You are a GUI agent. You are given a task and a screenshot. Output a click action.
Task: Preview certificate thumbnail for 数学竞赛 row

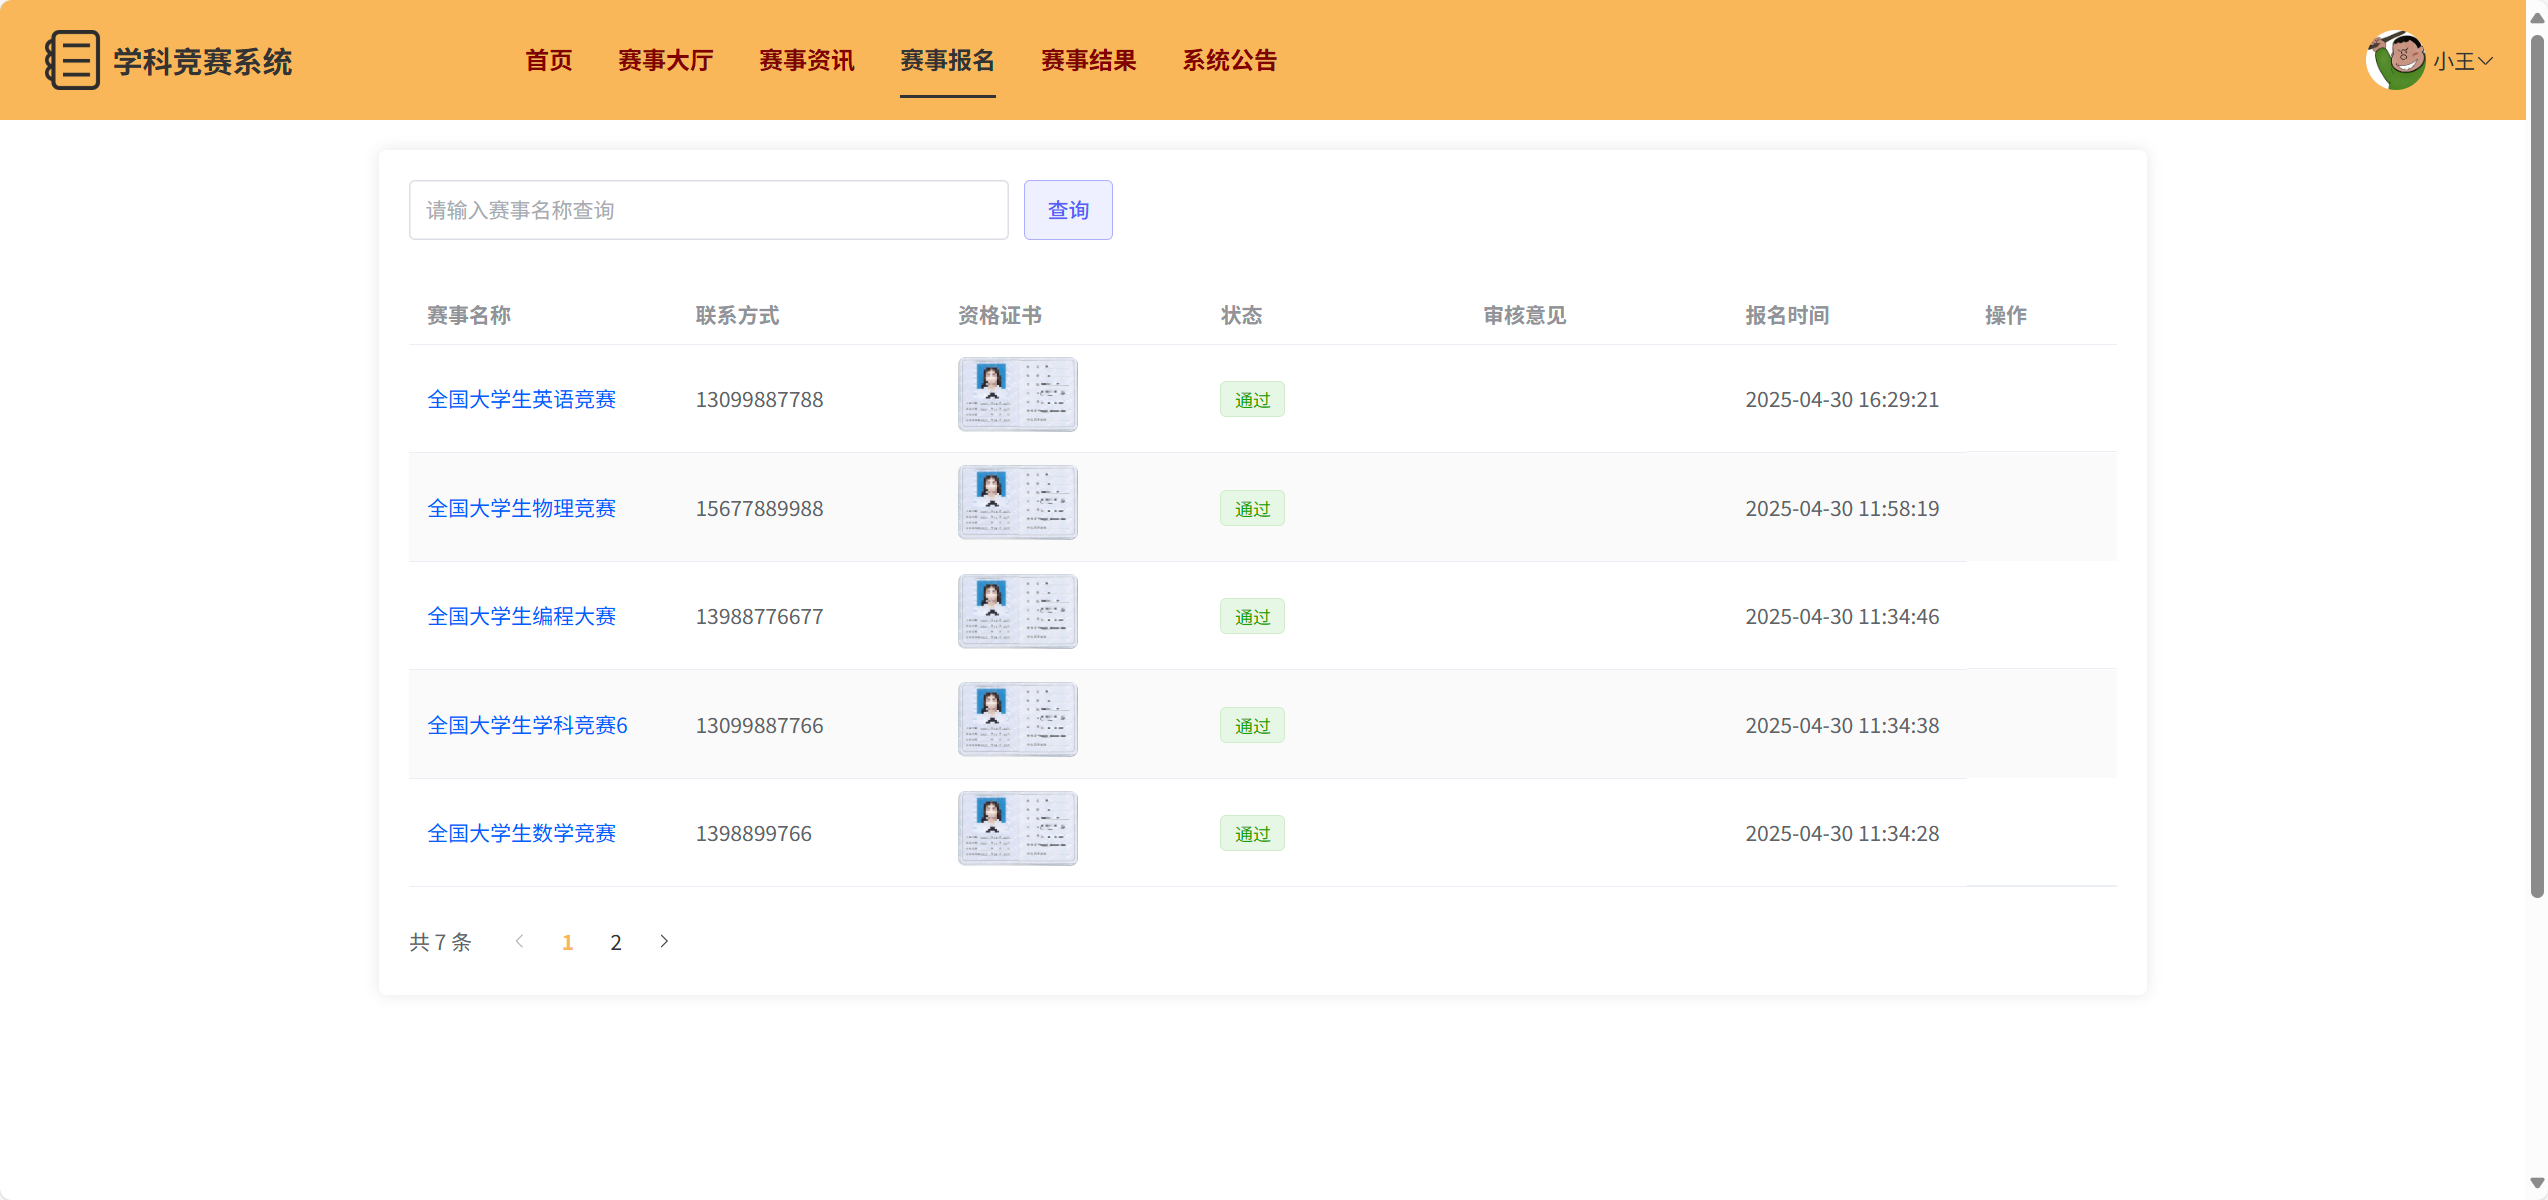(1017, 828)
